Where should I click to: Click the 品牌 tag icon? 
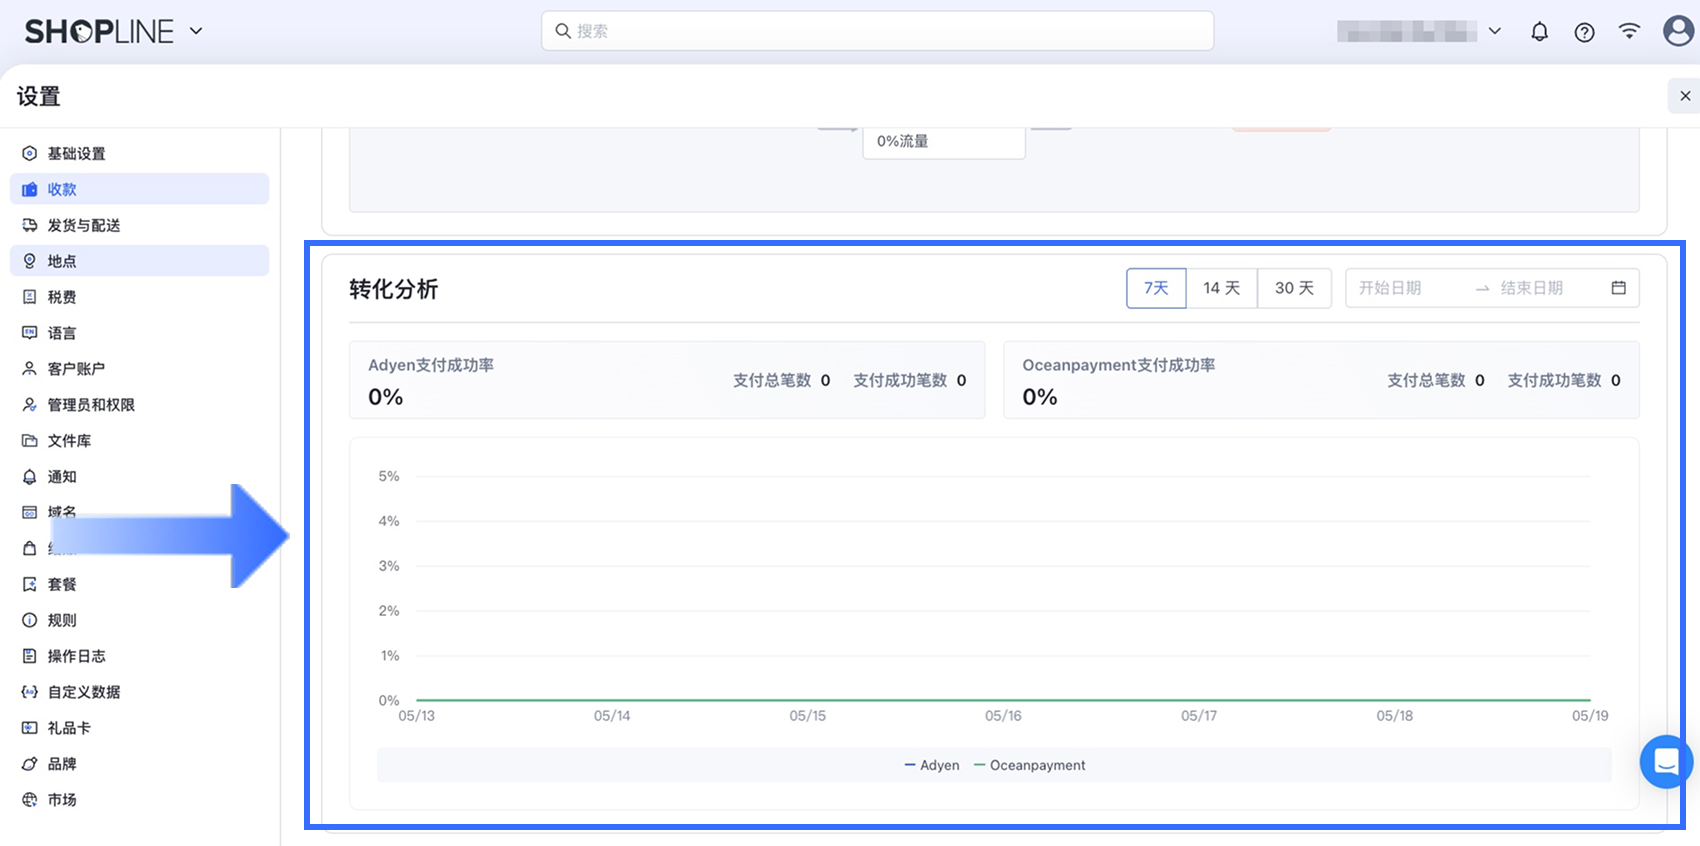[30, 764]
